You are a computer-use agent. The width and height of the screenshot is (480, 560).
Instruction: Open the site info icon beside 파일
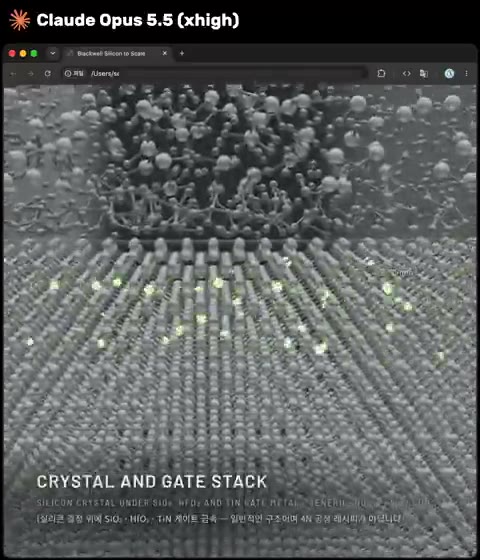pos(68,74)
